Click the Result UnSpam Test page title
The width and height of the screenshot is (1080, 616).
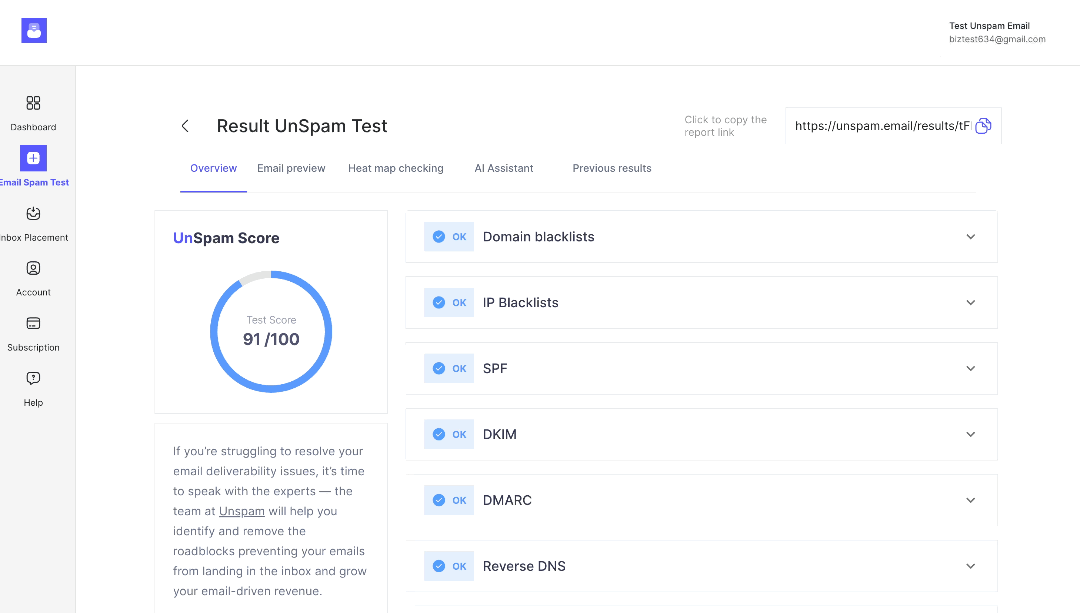[302, 125]
